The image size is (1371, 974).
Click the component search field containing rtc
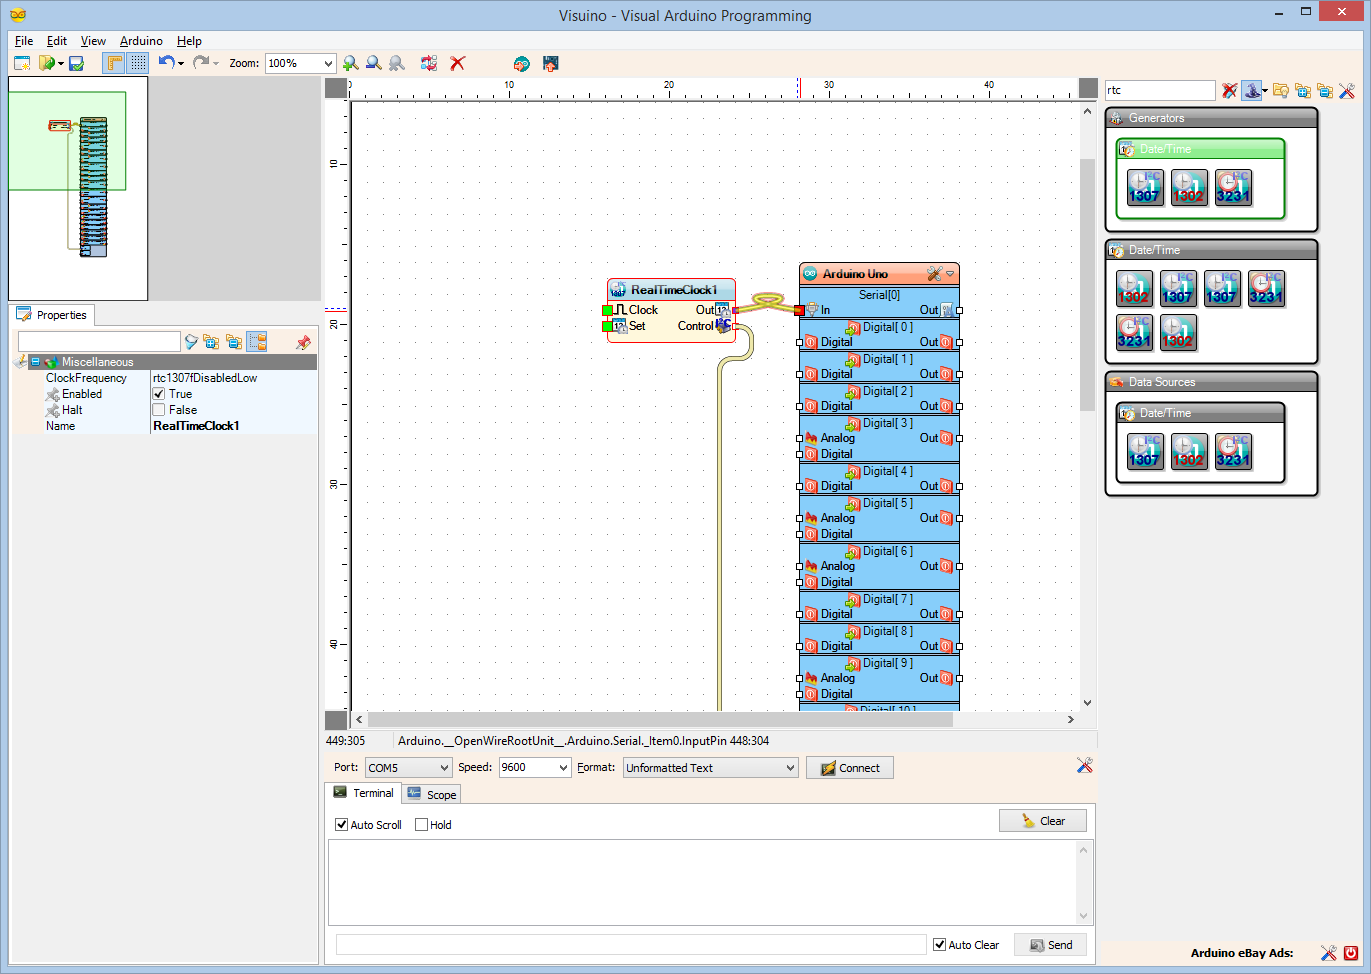tap(1160, 90)
